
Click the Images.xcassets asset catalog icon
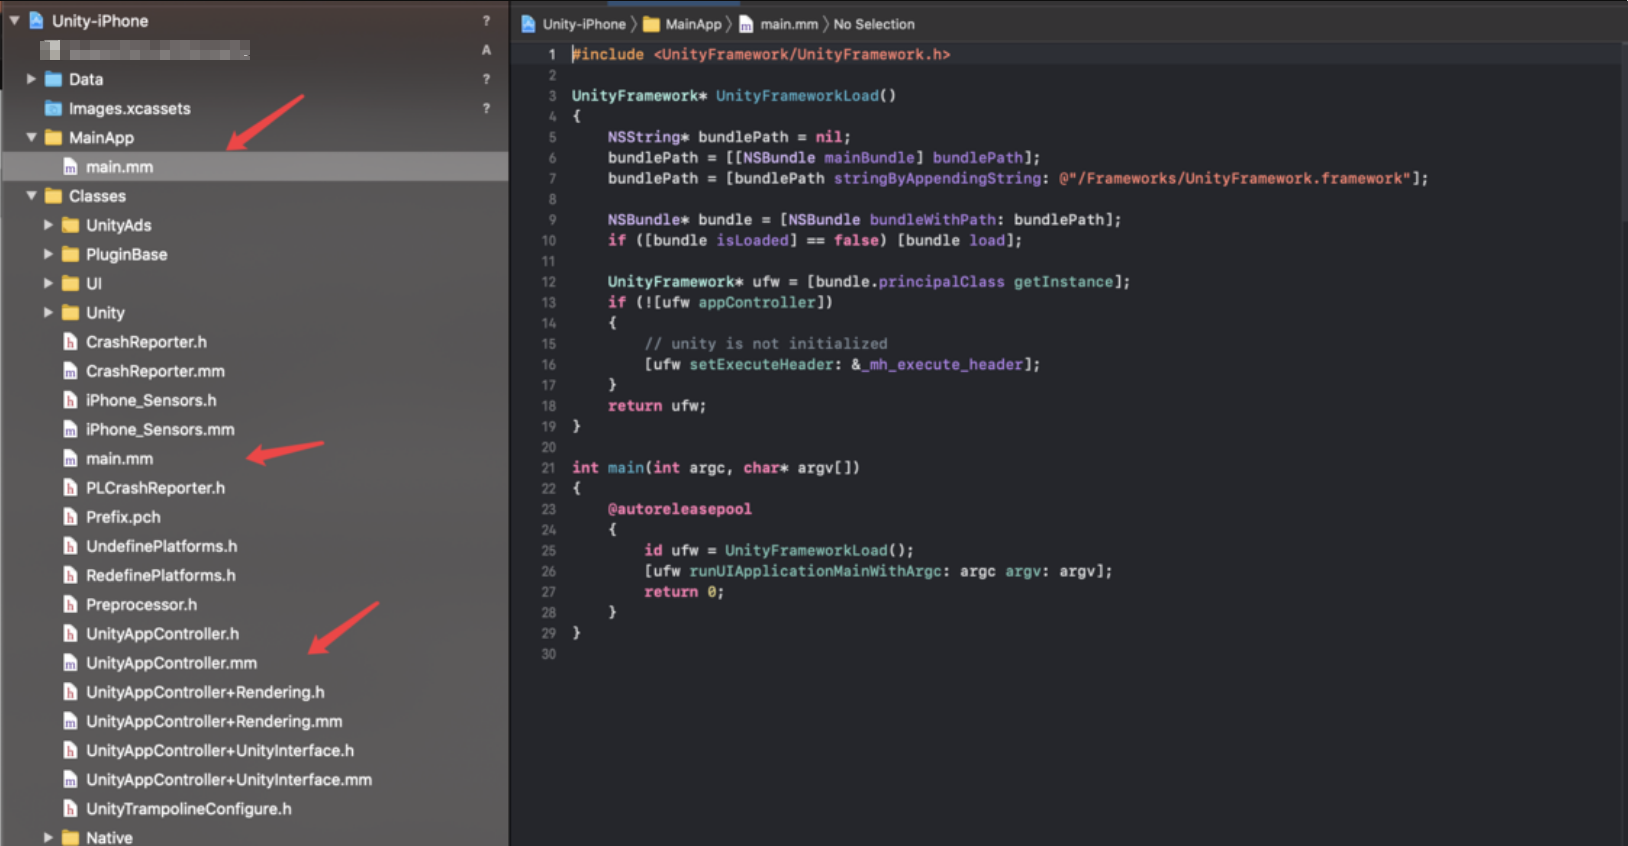[53, 108]
